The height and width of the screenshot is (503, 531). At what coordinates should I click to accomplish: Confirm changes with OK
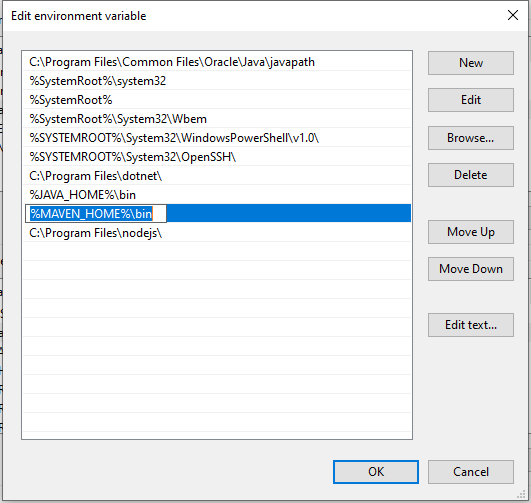376,472
